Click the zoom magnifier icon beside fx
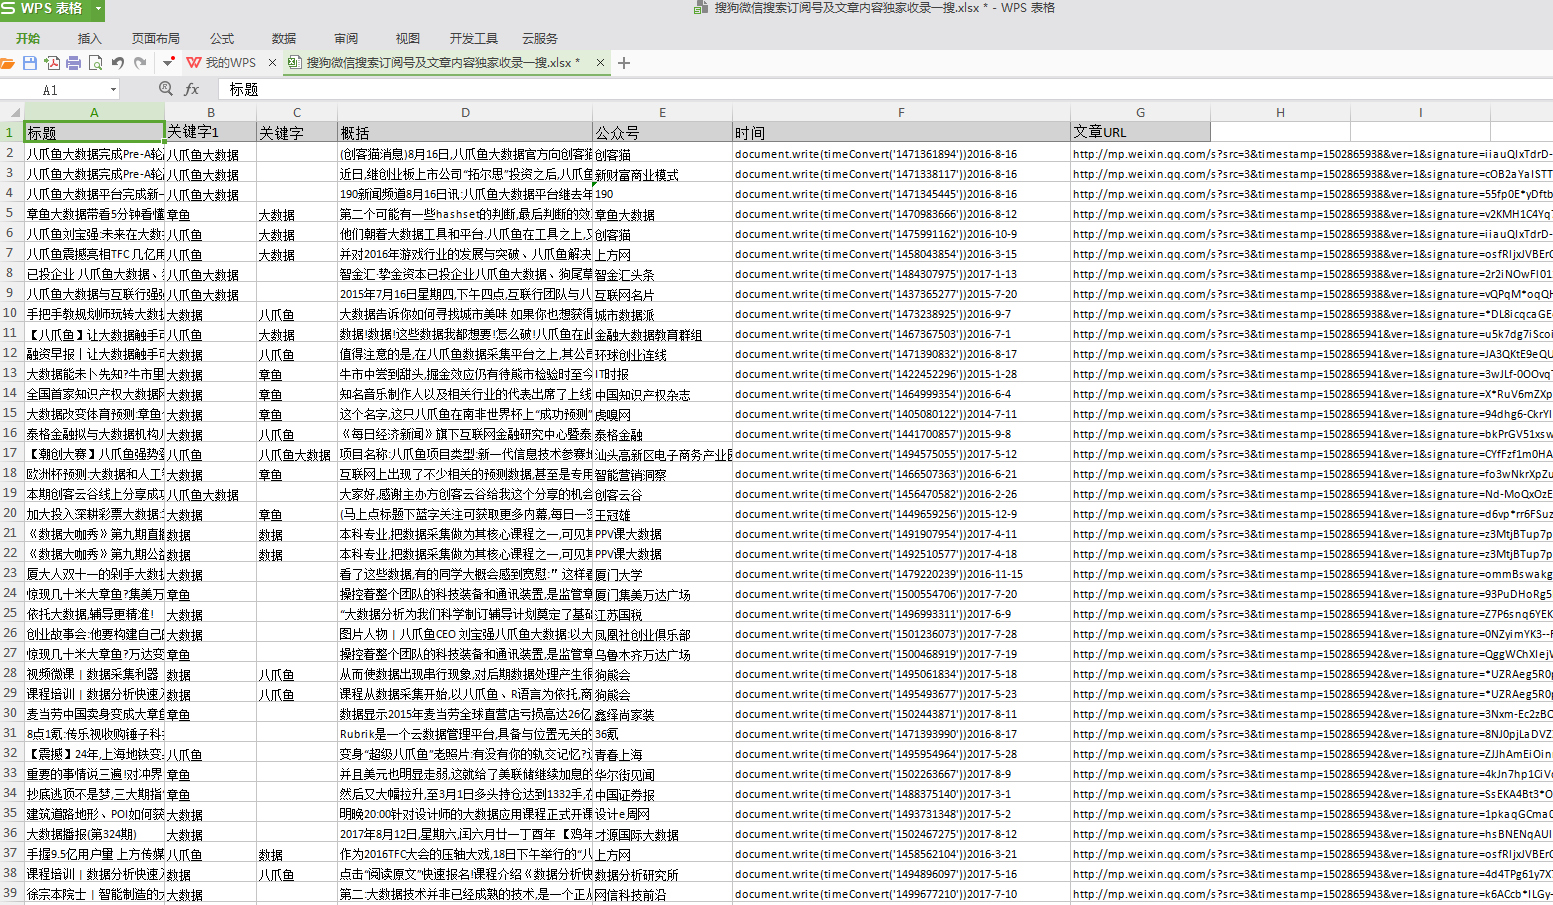Screen dimensions: 1553x905 (x=166, y=89)
